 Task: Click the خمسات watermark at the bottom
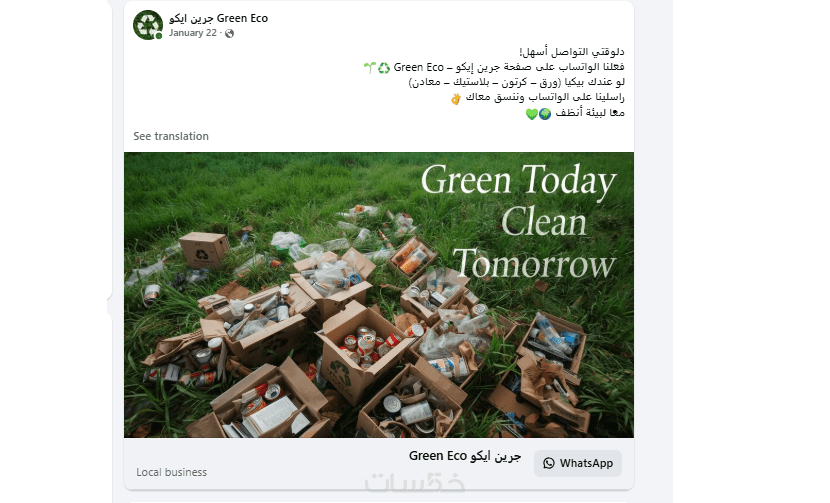[415, 482]
